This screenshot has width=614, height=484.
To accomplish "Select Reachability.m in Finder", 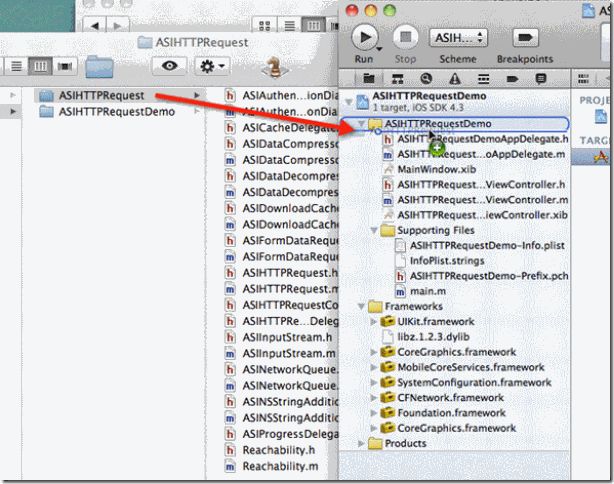I will coord(281,466).
